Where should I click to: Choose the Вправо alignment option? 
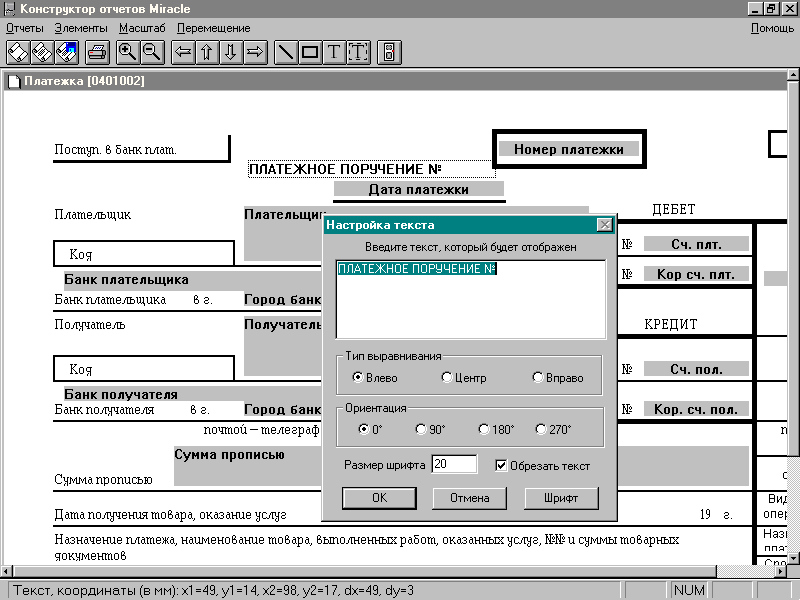click(539, 378)
